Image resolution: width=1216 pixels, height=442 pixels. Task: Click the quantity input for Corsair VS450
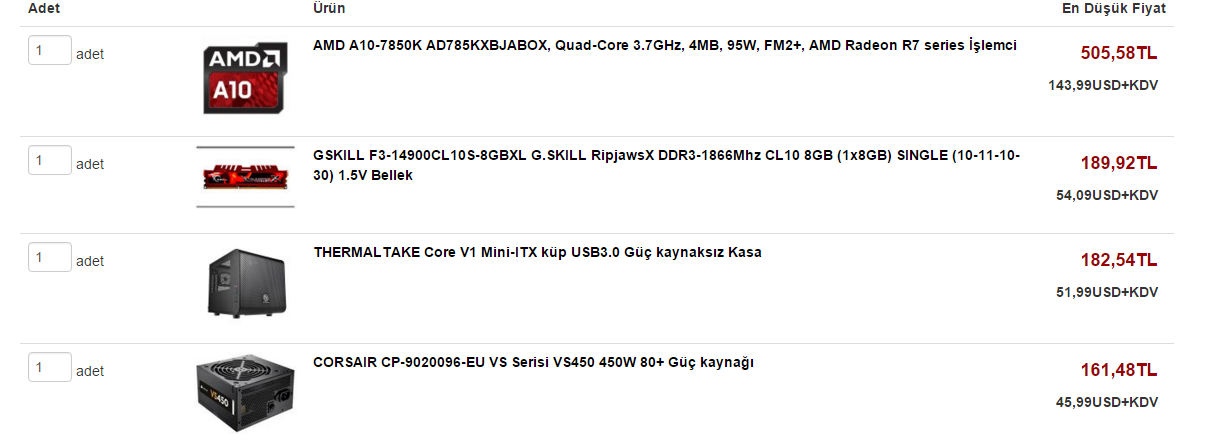50,368
